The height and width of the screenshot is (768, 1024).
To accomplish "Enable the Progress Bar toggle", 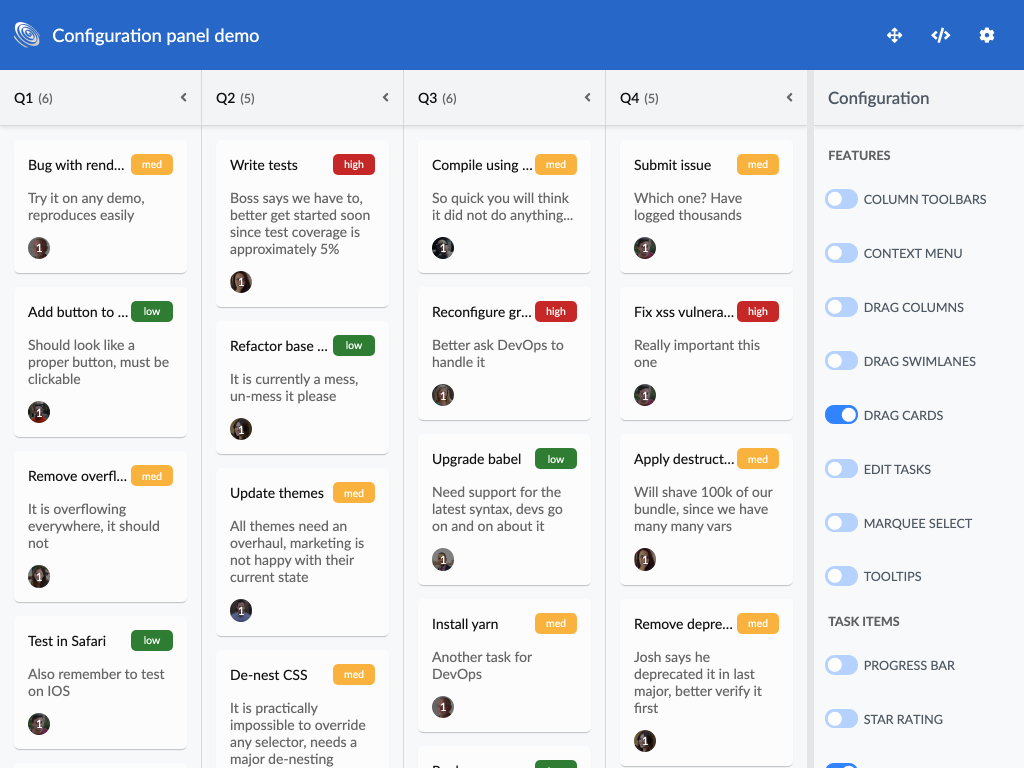I will [841, 665].
